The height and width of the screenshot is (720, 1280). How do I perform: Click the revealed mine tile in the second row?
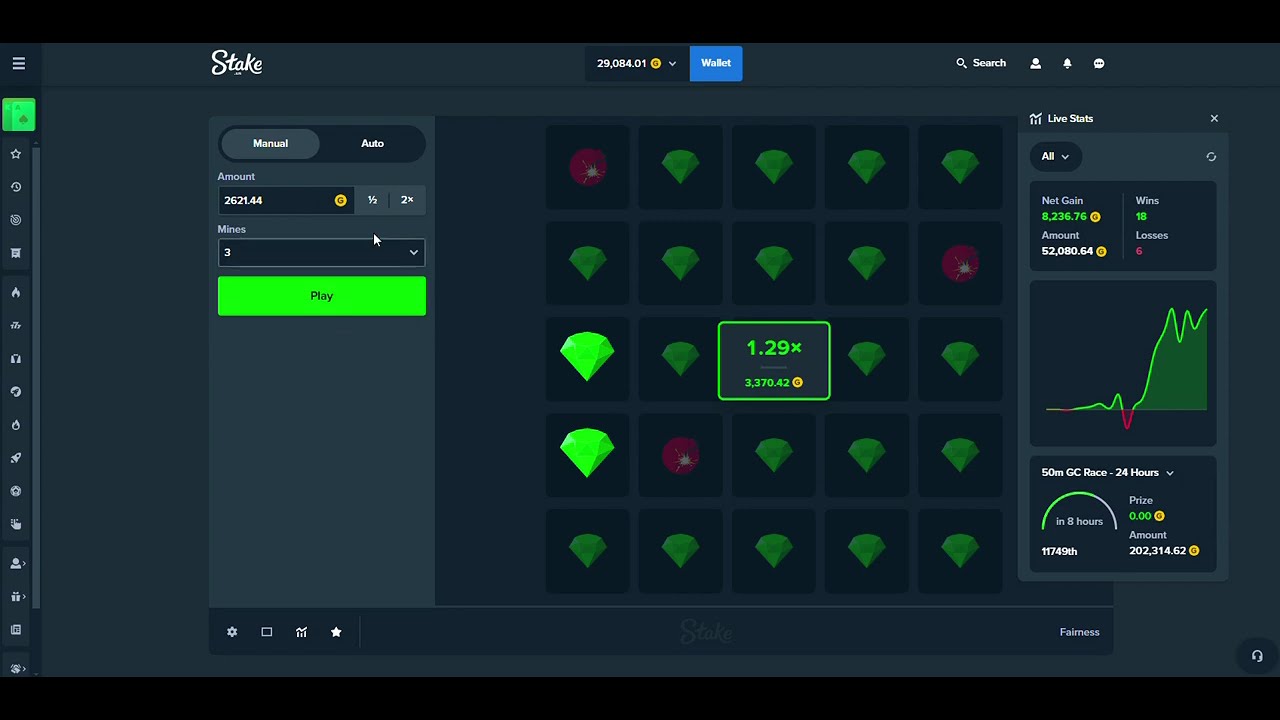[x=960, y=264]
